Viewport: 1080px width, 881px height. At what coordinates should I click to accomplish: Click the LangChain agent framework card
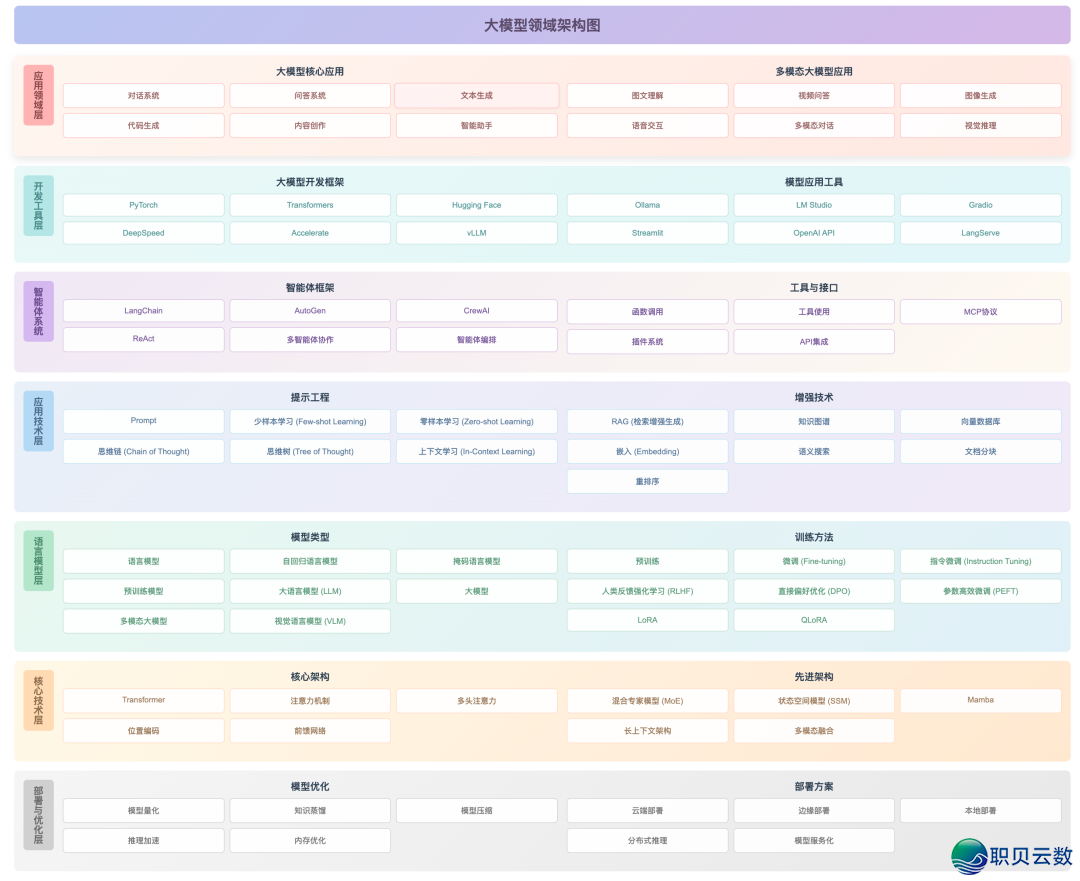[x=143, y=311]
